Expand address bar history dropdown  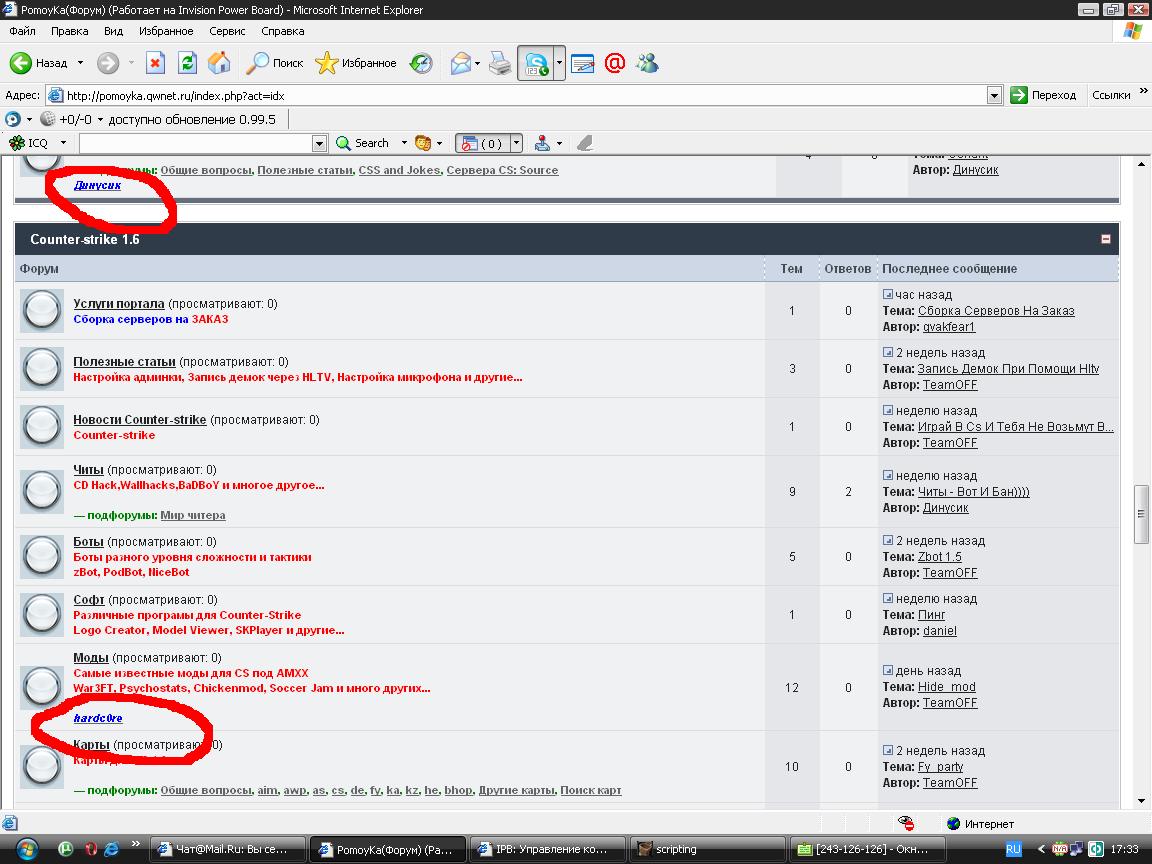pyautogui.click(x=994, y=96)
